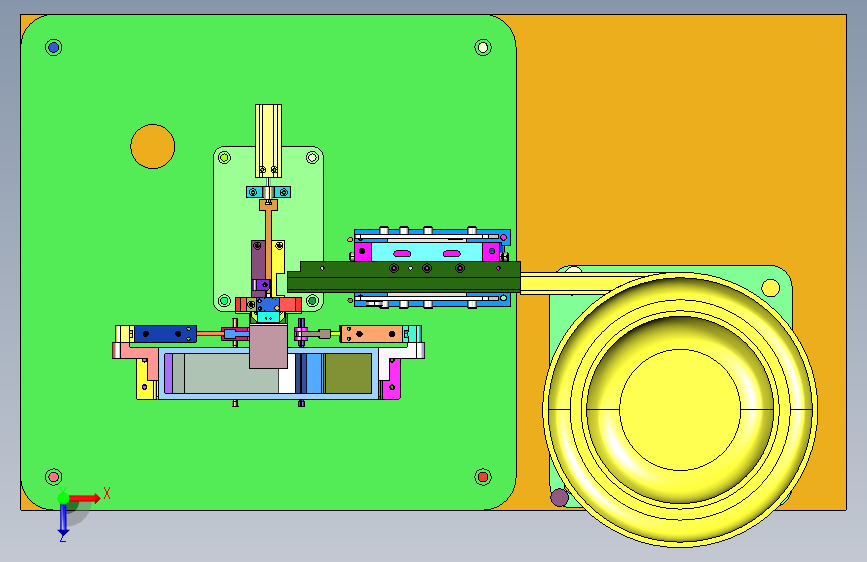Select the mauve square block in the center
Viewport: 867px width, 562px height.
click(x=268, y=347)
